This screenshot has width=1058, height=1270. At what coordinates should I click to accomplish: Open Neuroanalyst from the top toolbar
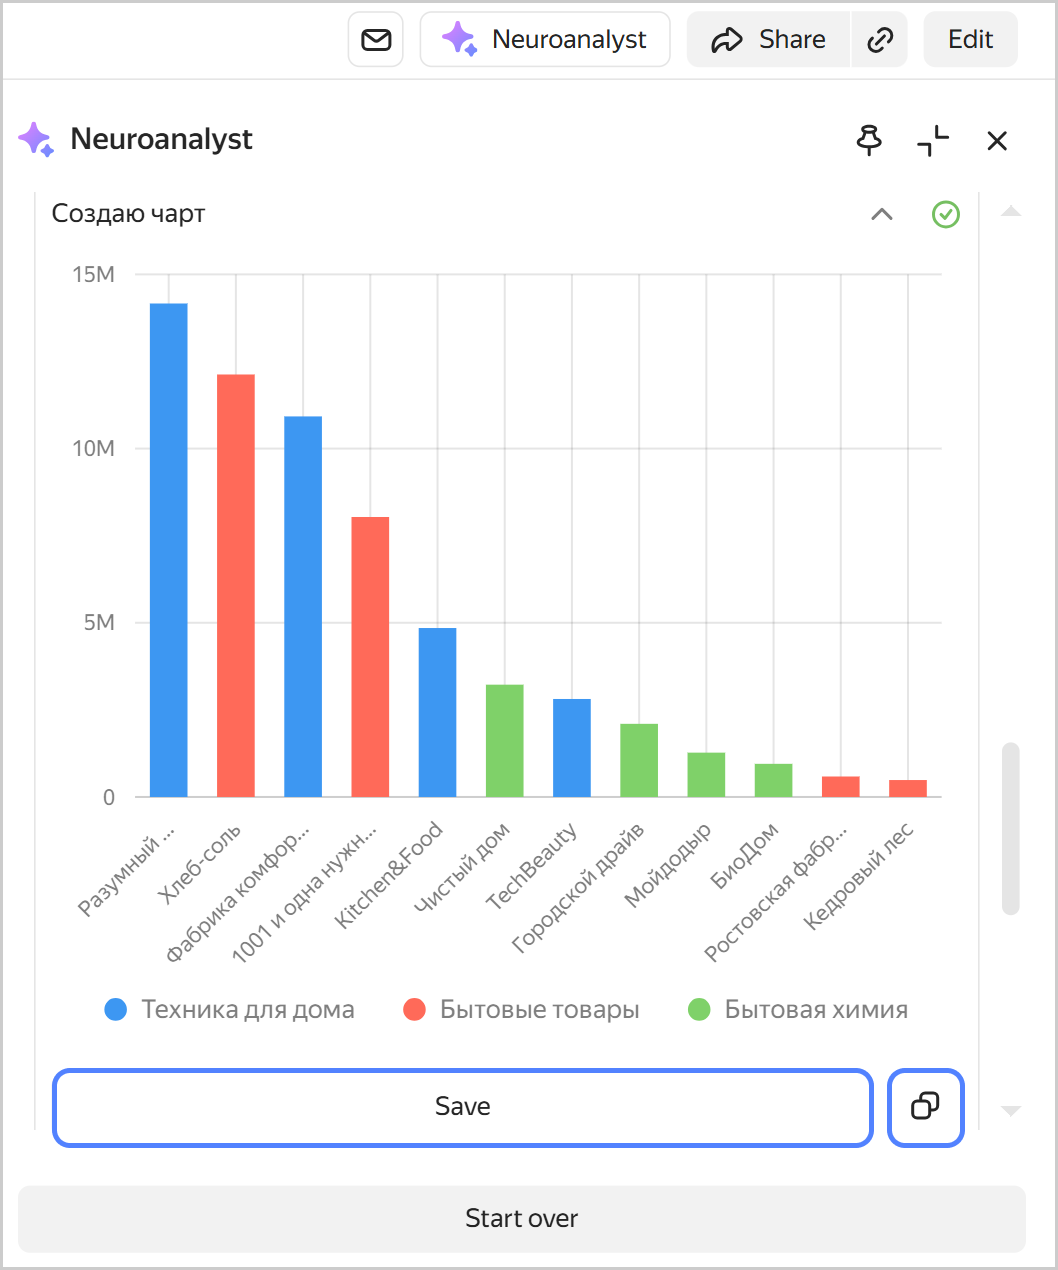[x=545, y=40]
